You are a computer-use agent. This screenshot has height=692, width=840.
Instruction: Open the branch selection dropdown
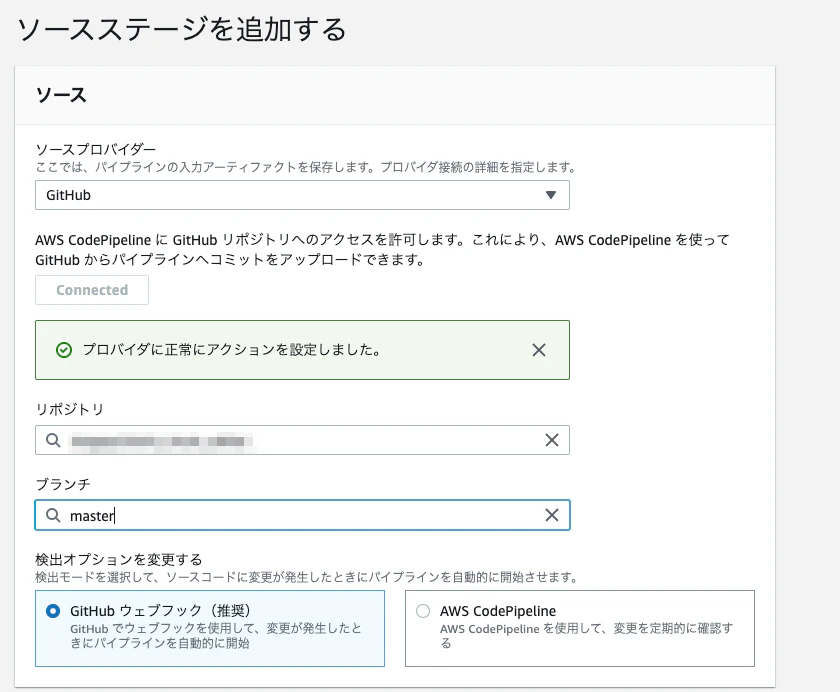pos(300,515)
